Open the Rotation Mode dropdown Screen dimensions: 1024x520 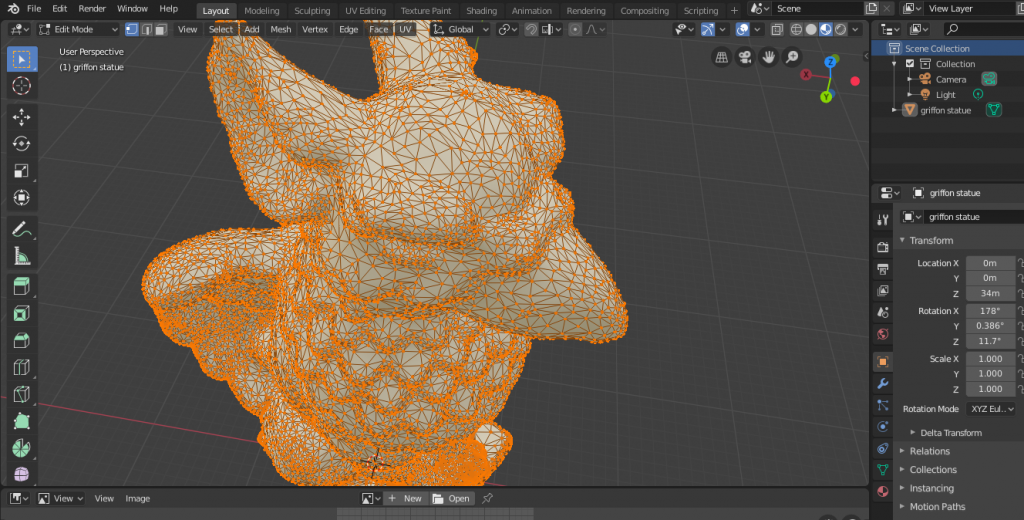(x=991, y=409)
